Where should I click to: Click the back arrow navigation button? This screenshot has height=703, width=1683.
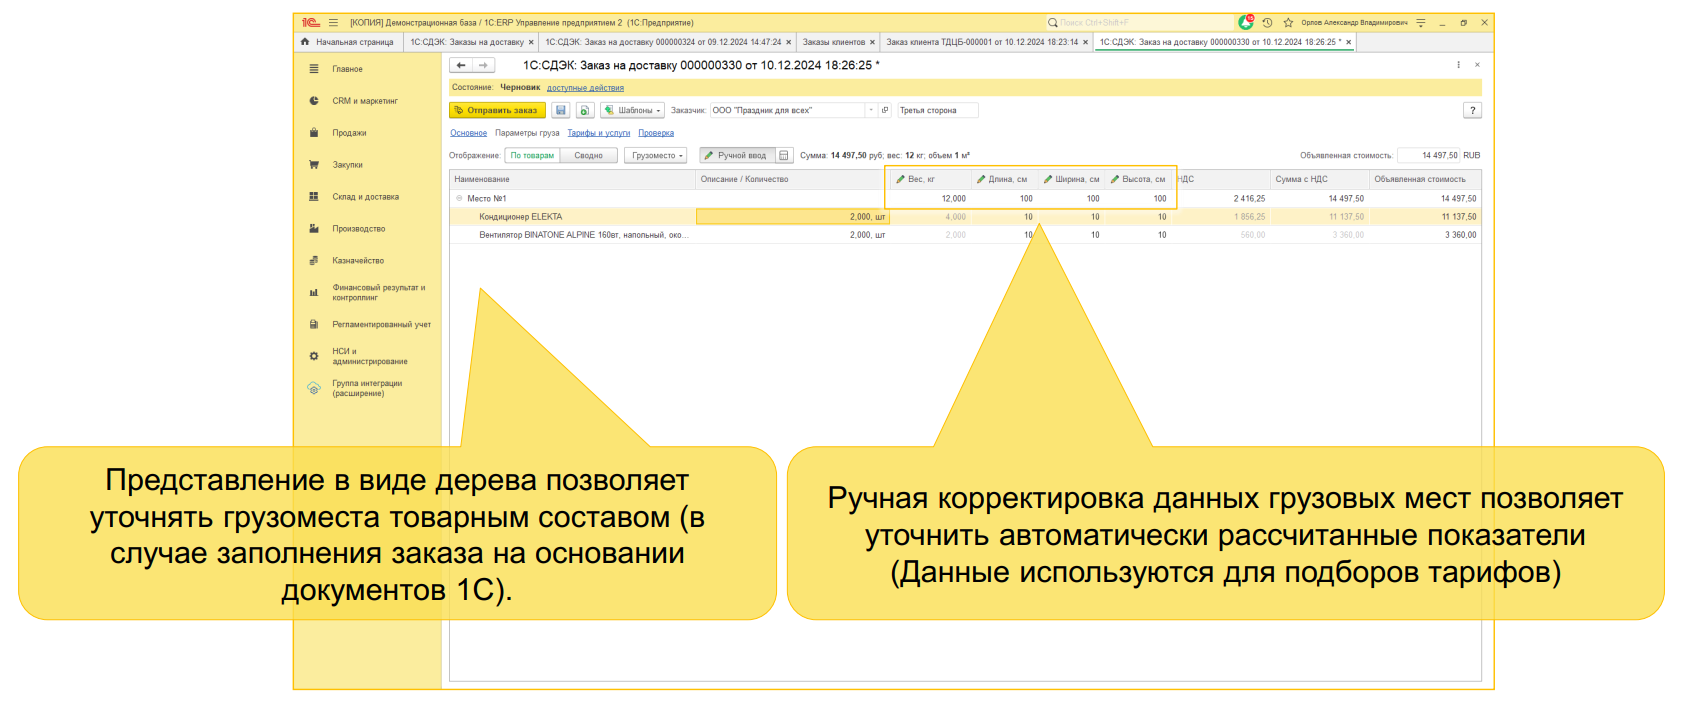[x=461, y=65]
